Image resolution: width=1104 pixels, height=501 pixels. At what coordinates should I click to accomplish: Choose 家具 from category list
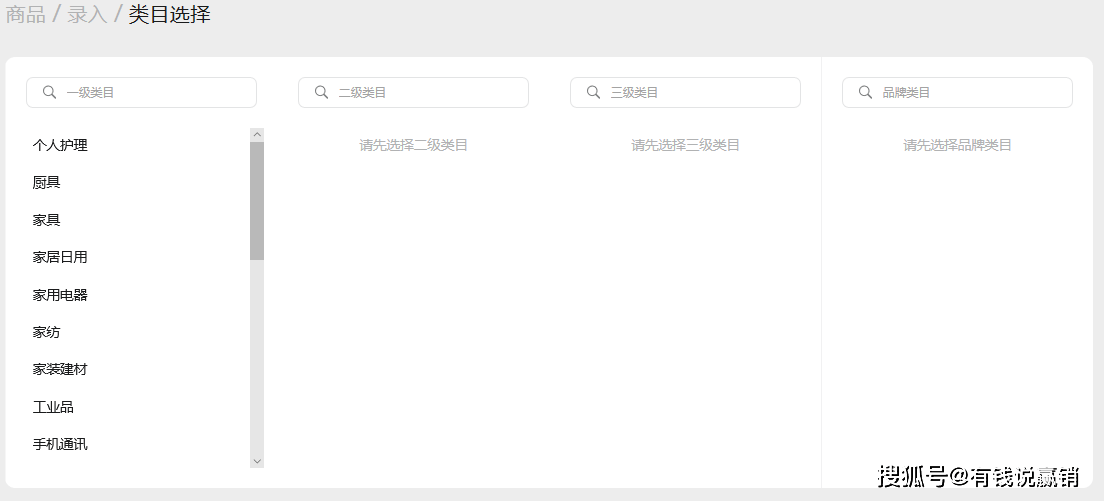coord(47,220)
